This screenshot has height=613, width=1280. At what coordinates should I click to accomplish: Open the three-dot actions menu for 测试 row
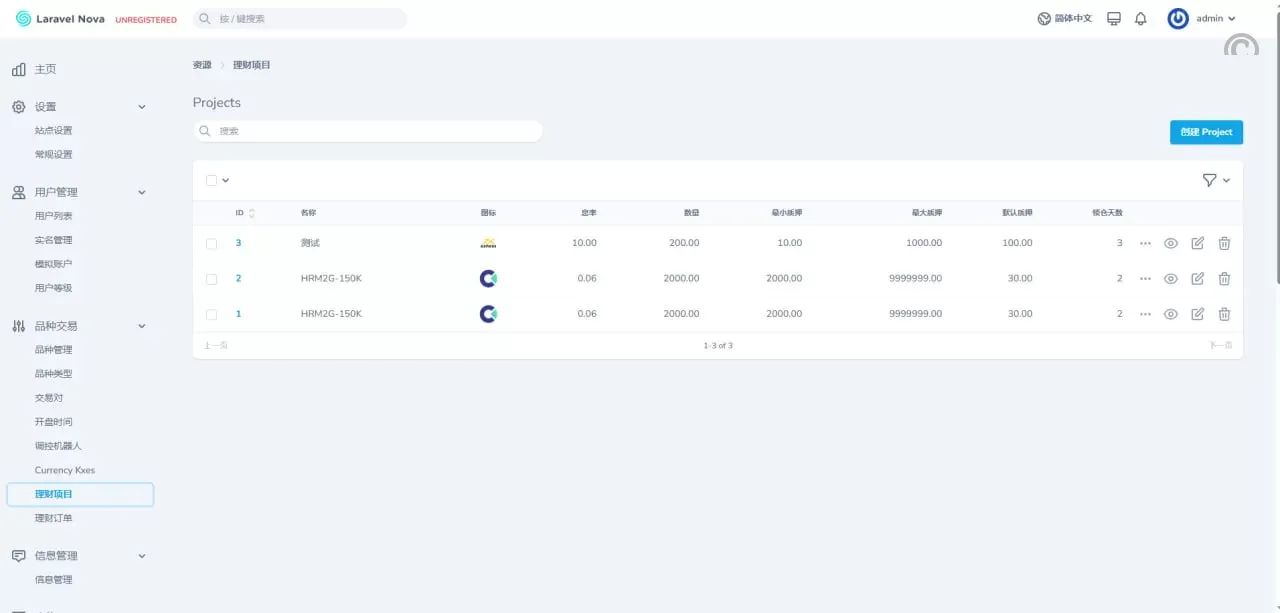coord(1145,243)
